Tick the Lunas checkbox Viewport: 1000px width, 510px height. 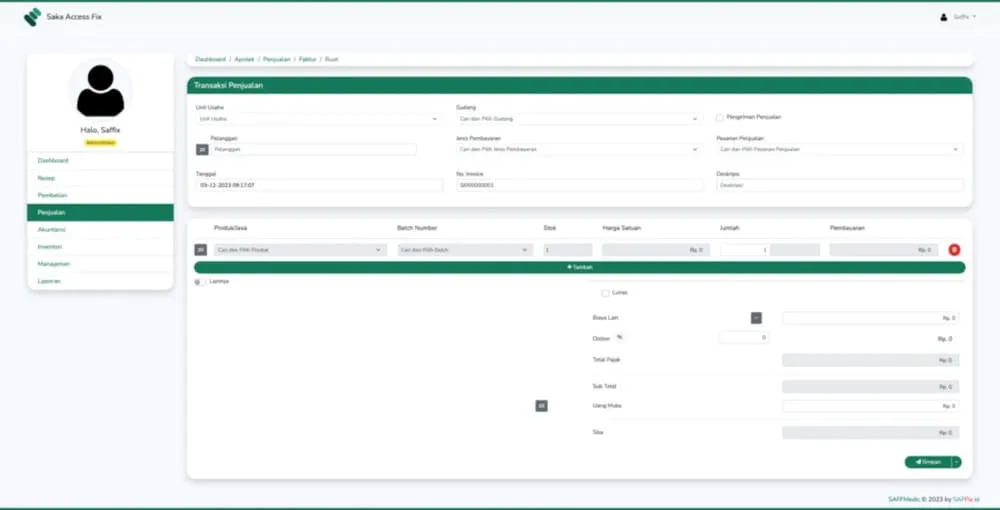[x=605, y=293]
